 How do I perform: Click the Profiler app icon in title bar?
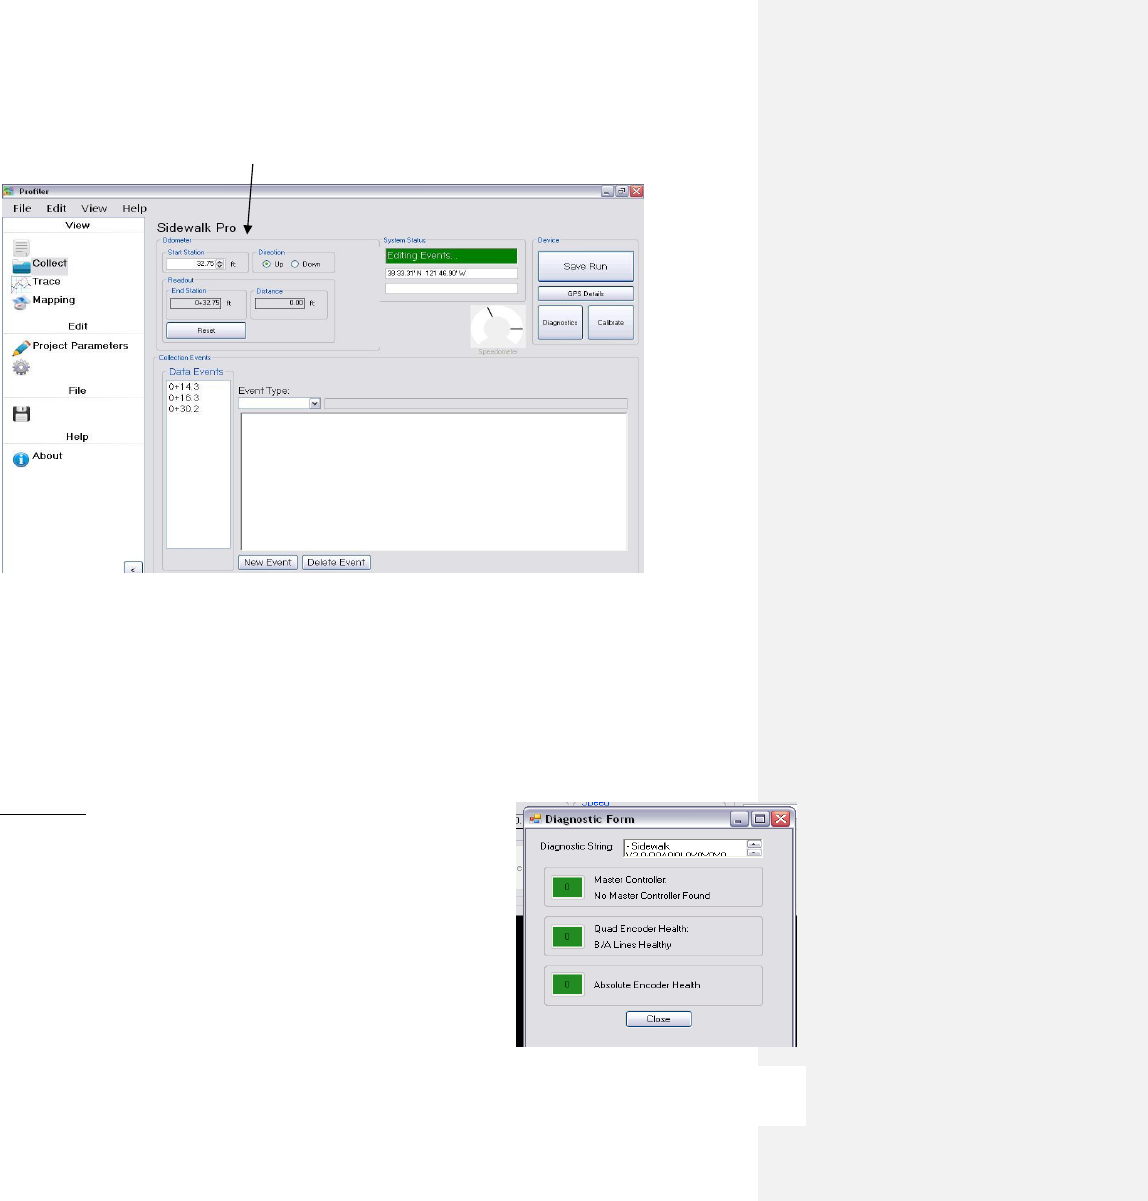click(9, 191)
